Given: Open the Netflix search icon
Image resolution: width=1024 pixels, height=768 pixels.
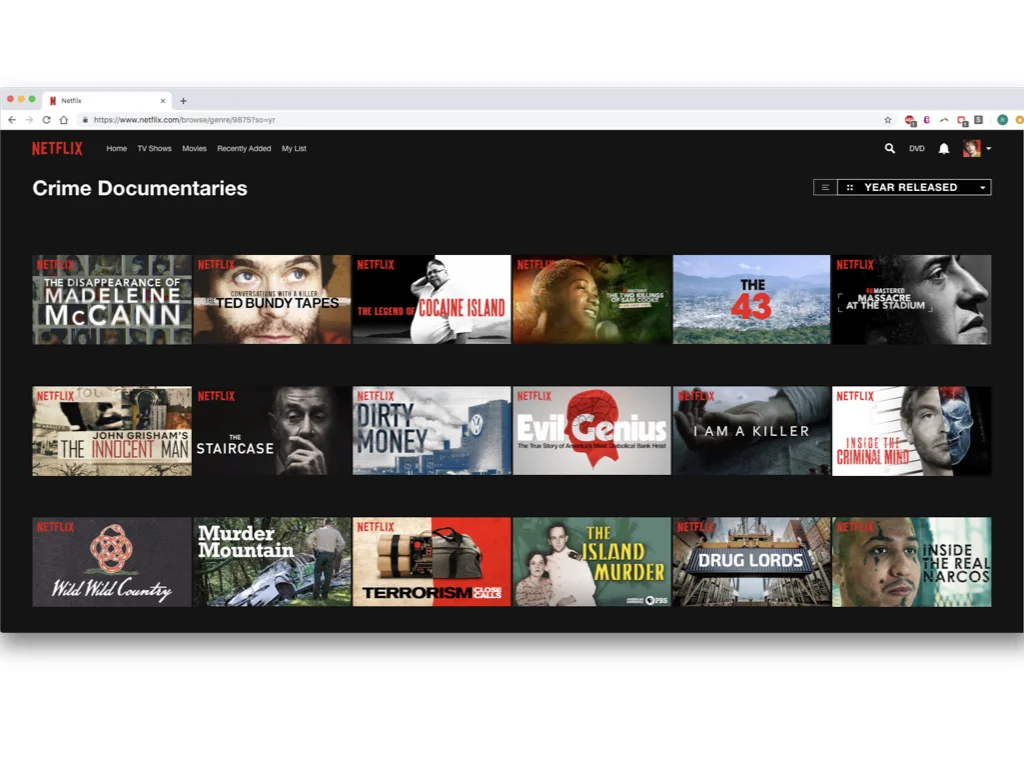Looking at the screenshot, I should (889, 148).
